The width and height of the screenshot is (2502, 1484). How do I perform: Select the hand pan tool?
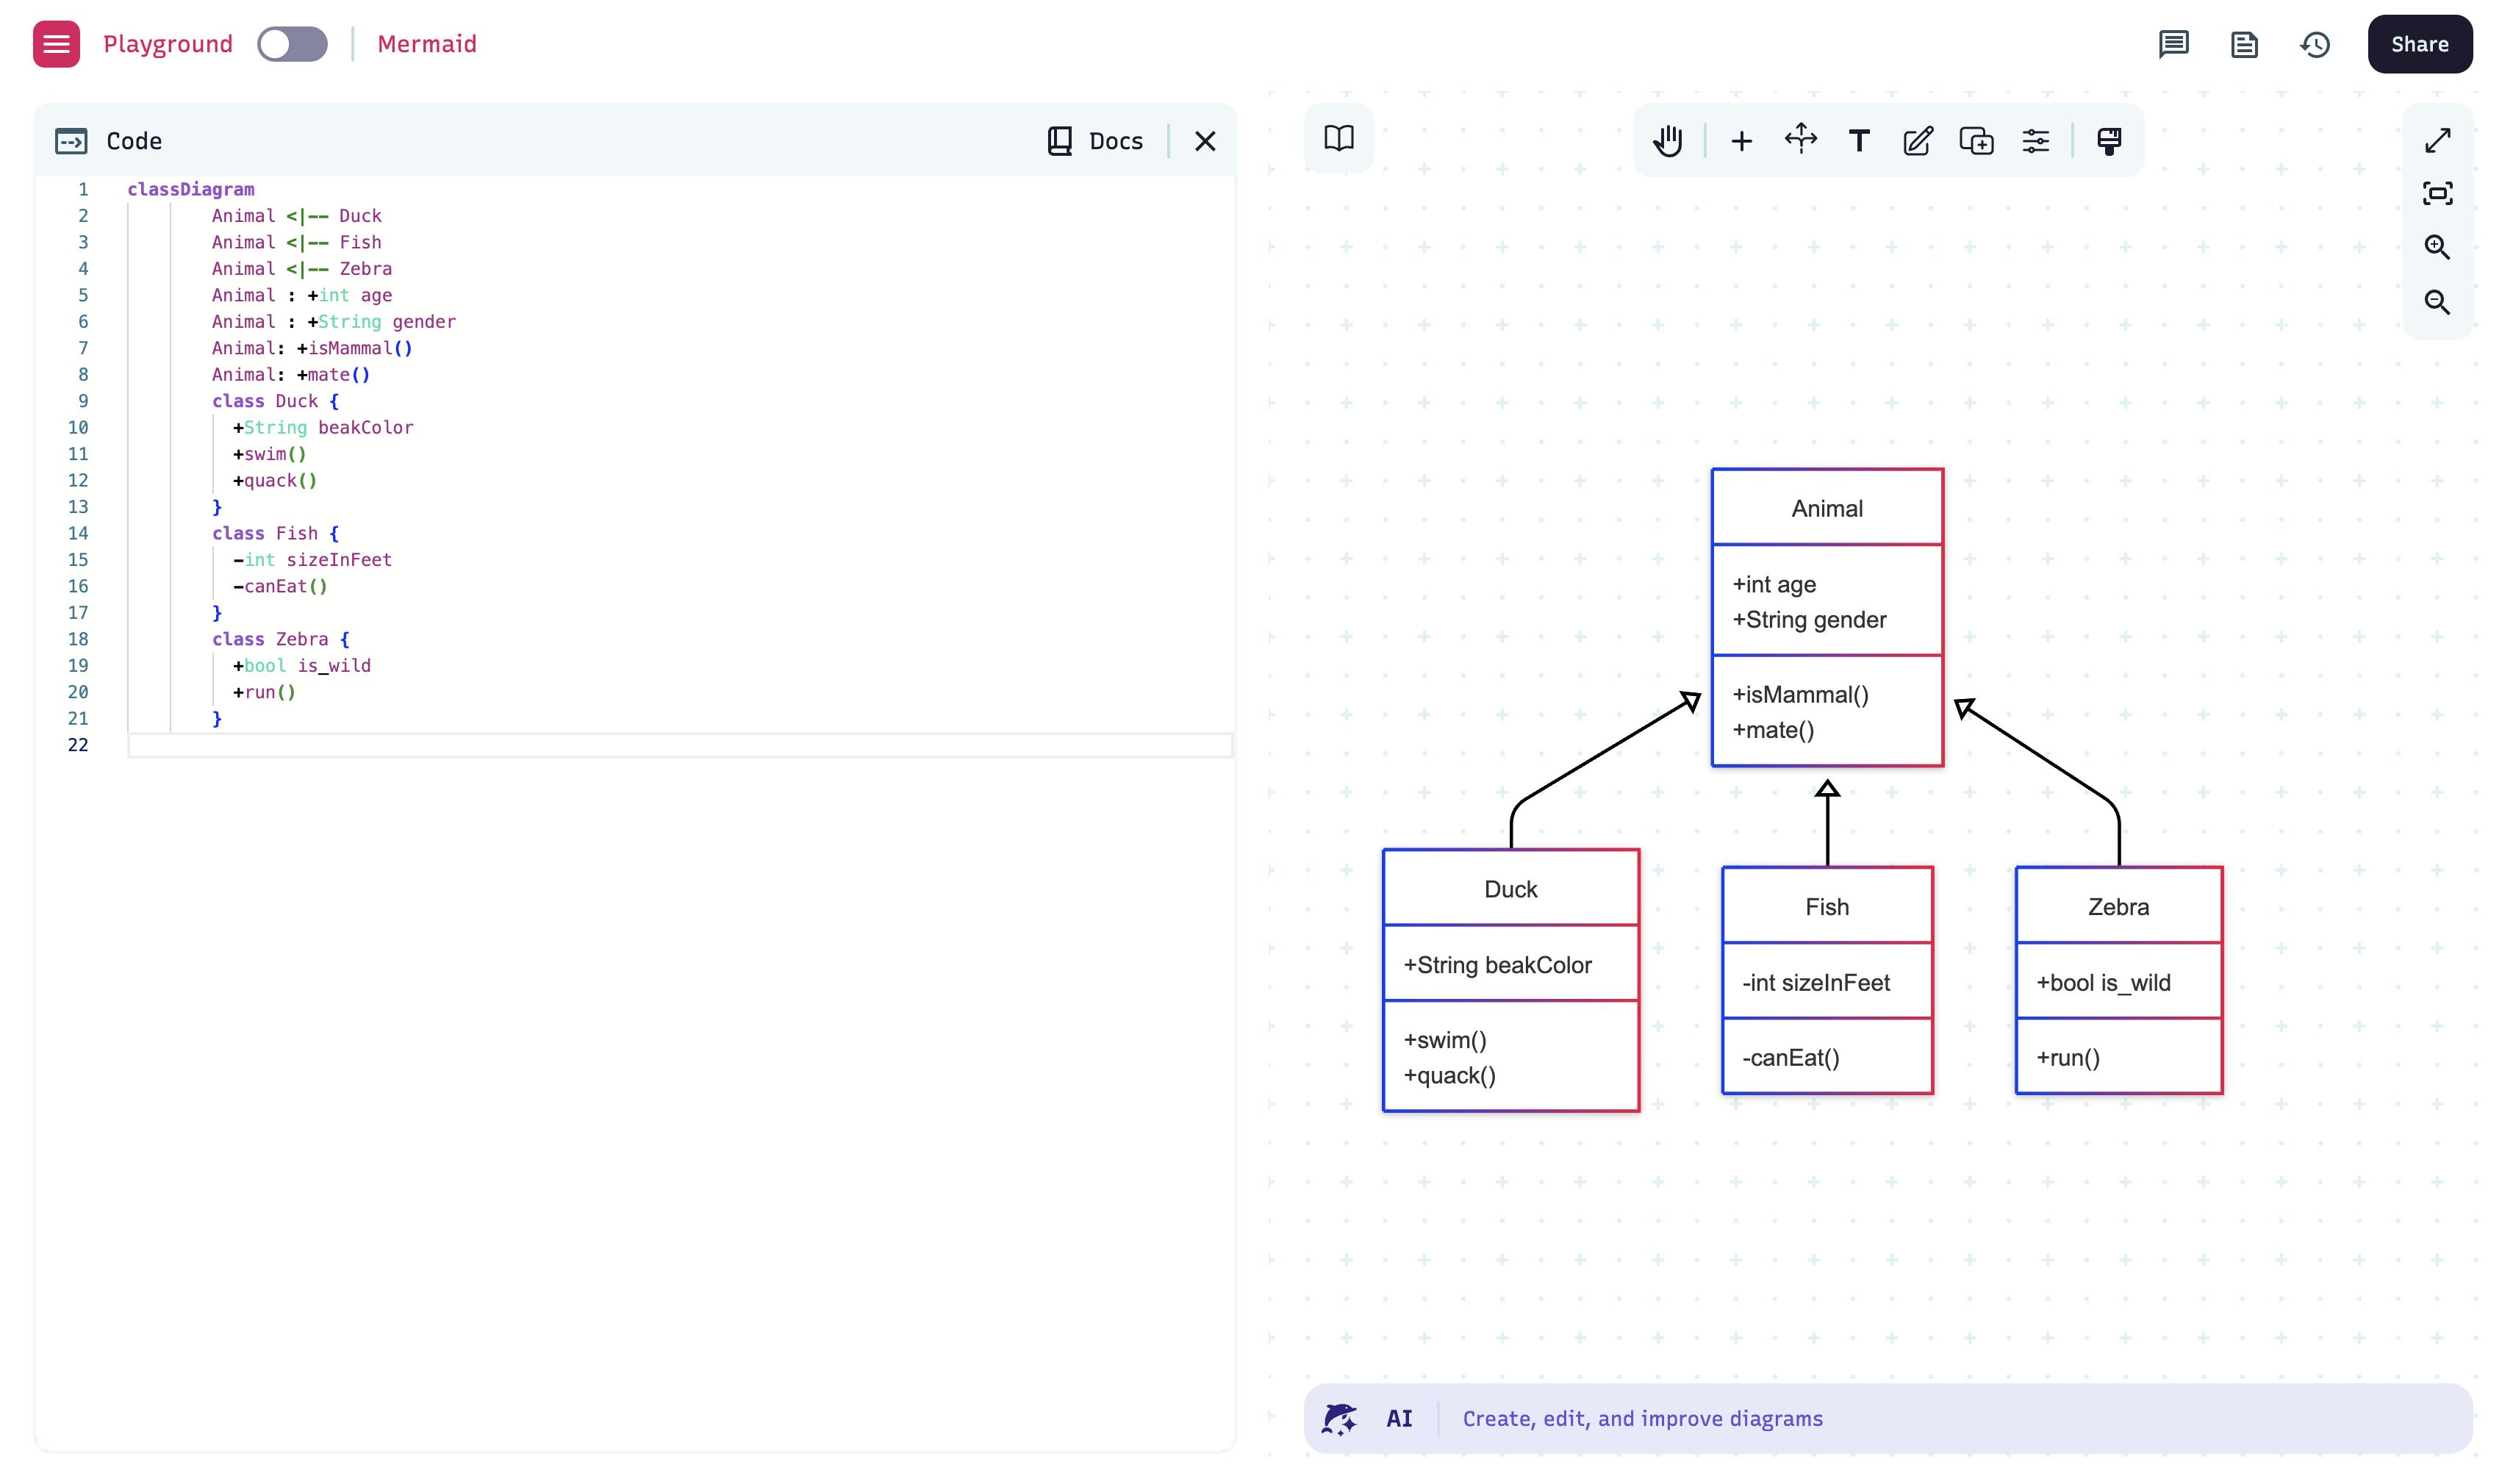(x=1667, y=141)
